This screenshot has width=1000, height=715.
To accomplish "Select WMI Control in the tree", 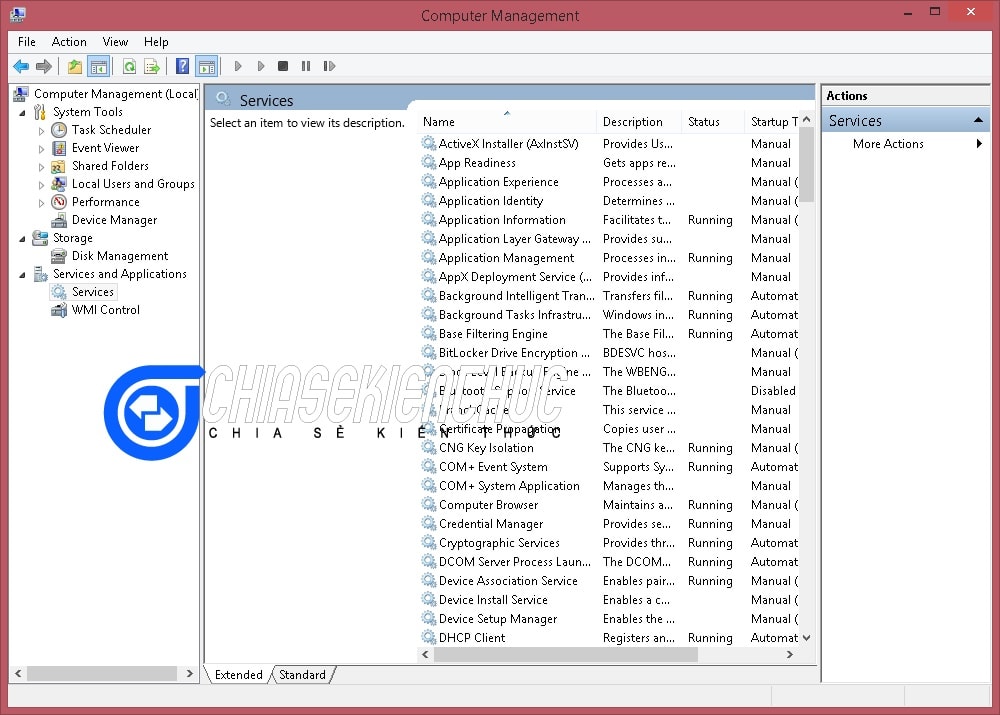I will 105,309.
